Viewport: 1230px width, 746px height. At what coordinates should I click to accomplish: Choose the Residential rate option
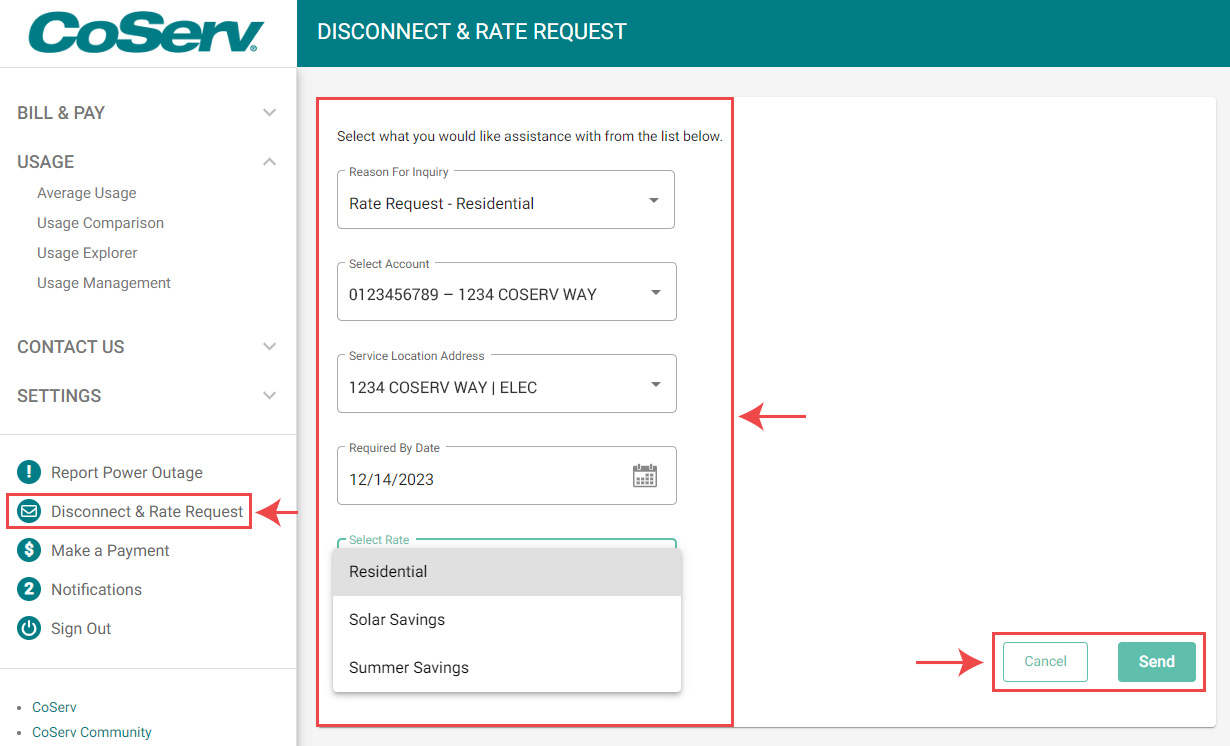507,572
